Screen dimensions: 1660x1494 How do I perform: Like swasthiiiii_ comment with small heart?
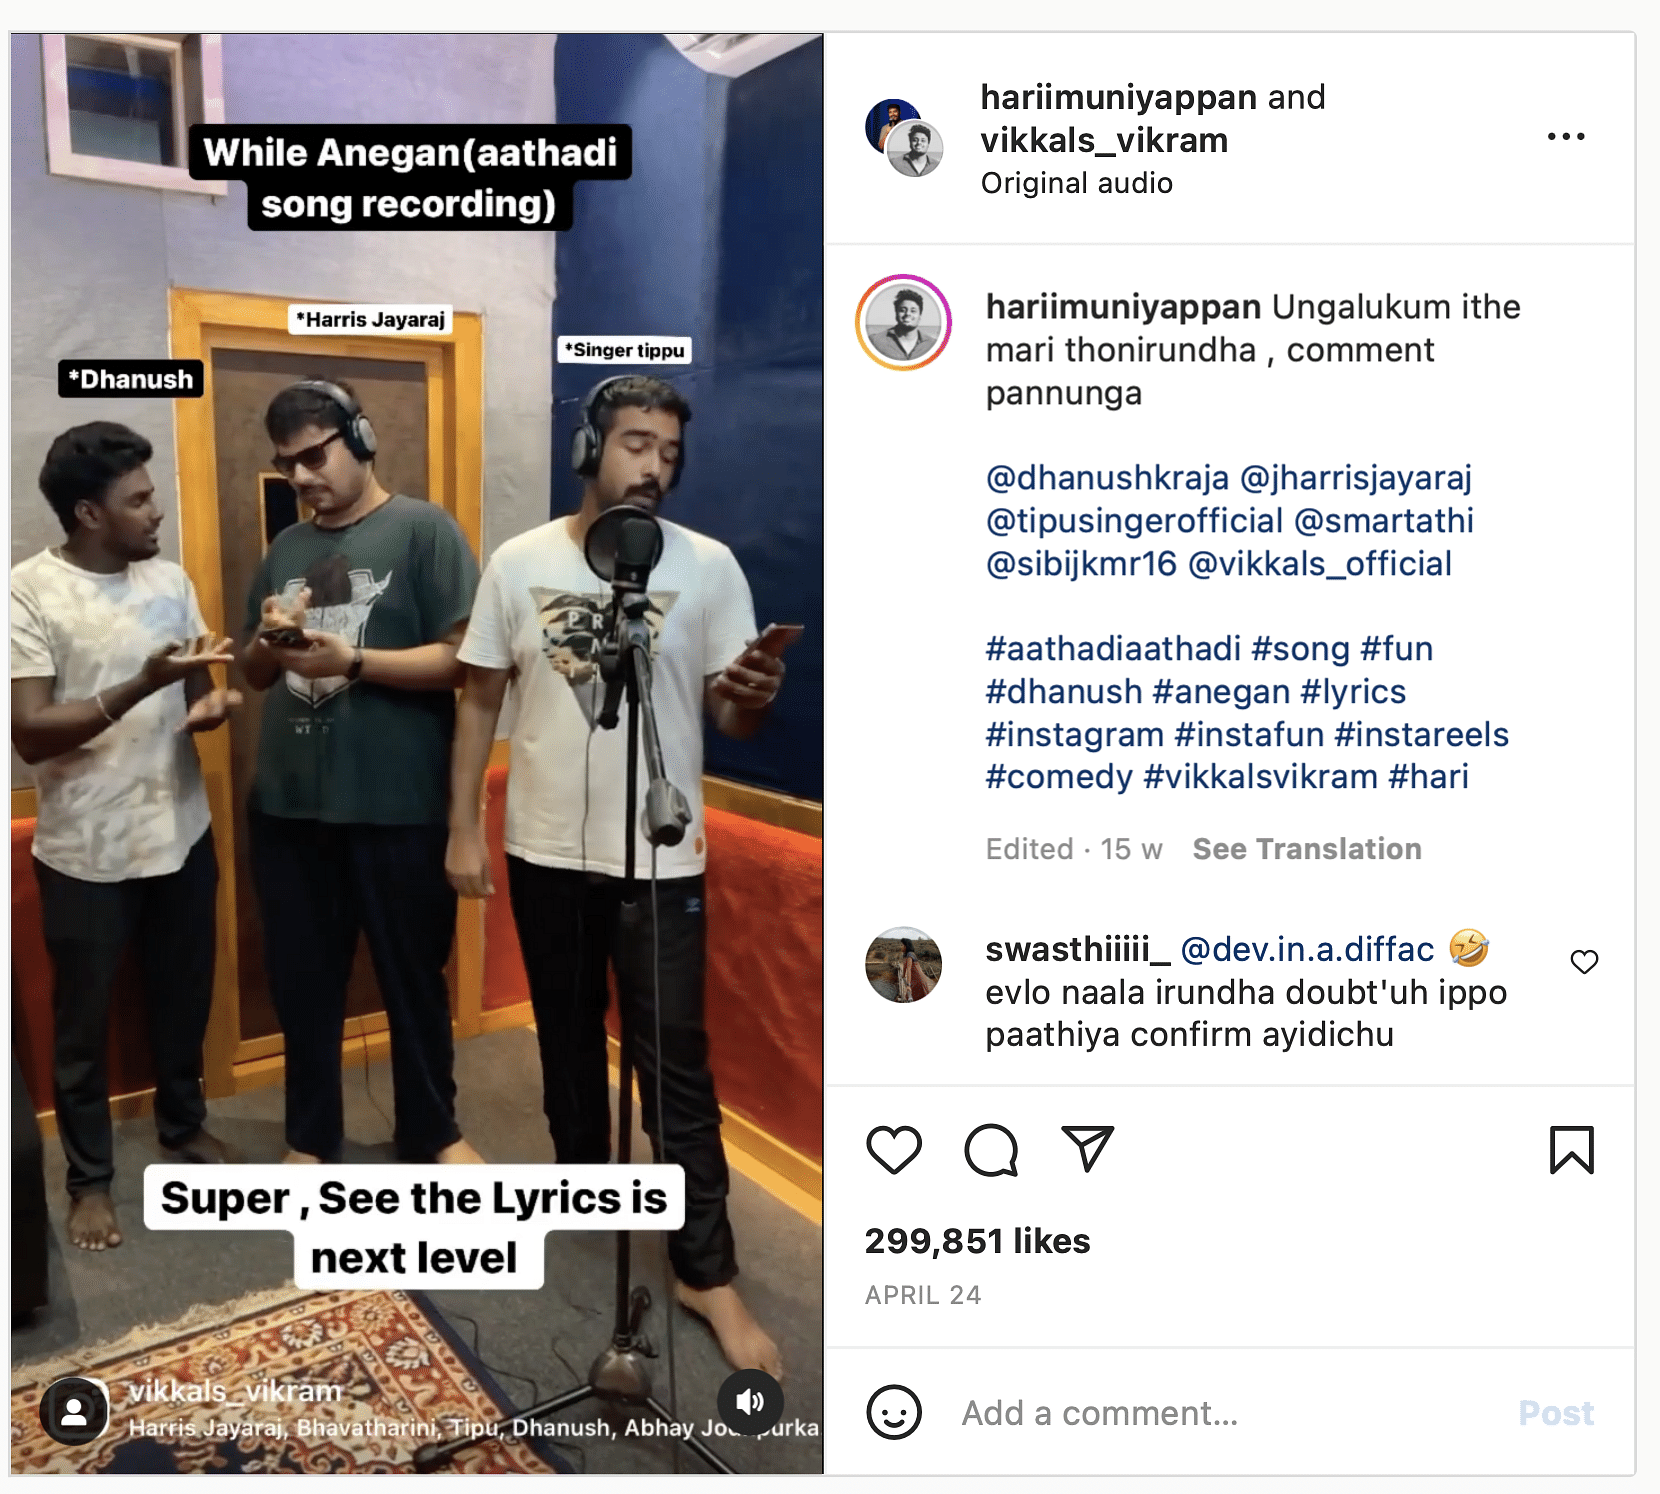coord(1584,962)
